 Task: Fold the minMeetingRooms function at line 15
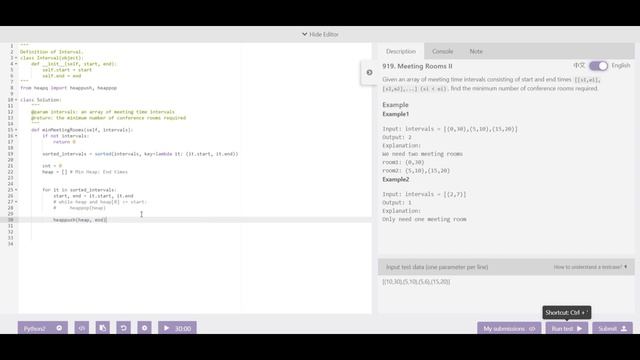click(x=16, y=130)
